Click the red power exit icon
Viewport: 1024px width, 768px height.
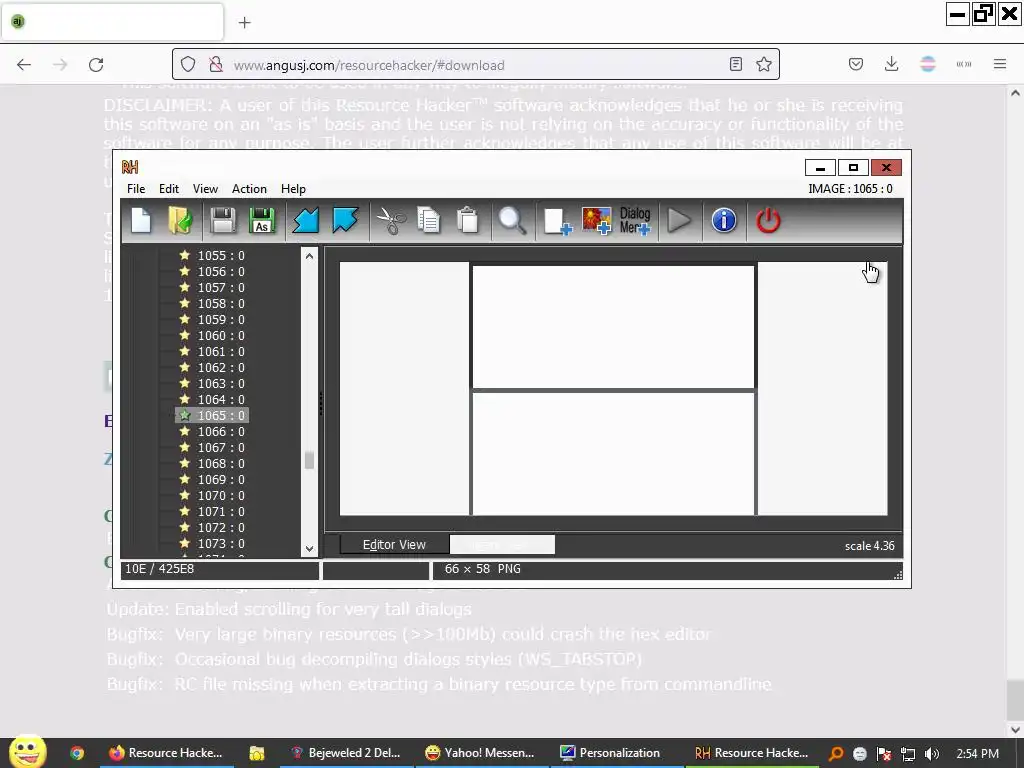point(768,221)
